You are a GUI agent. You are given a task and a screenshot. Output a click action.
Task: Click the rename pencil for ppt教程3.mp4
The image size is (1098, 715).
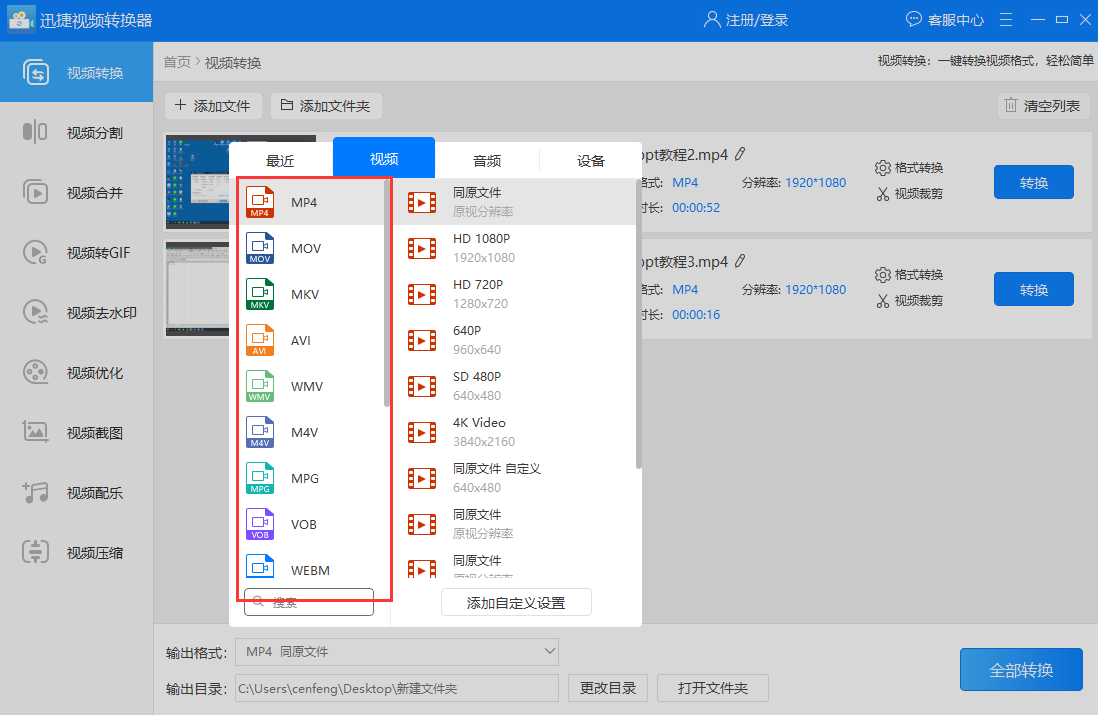(740, 261)
